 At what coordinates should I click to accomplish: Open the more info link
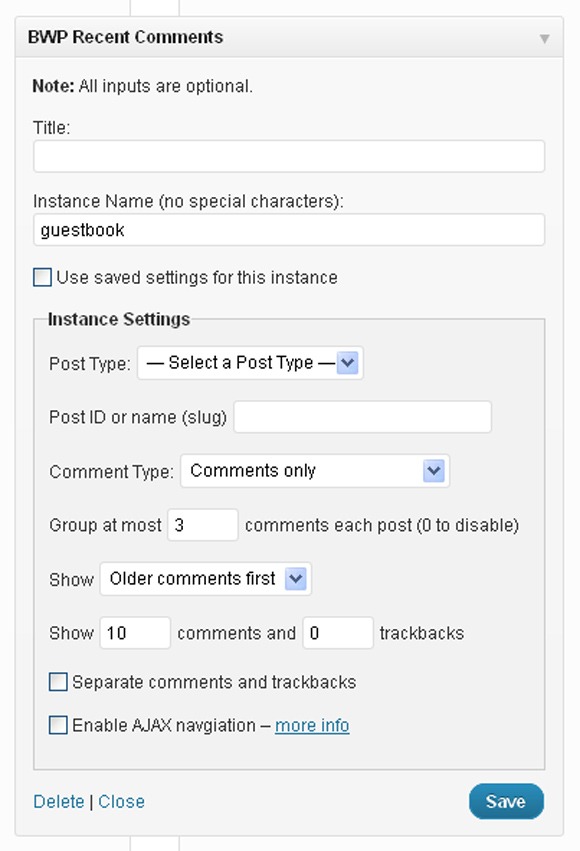(312, 725)
